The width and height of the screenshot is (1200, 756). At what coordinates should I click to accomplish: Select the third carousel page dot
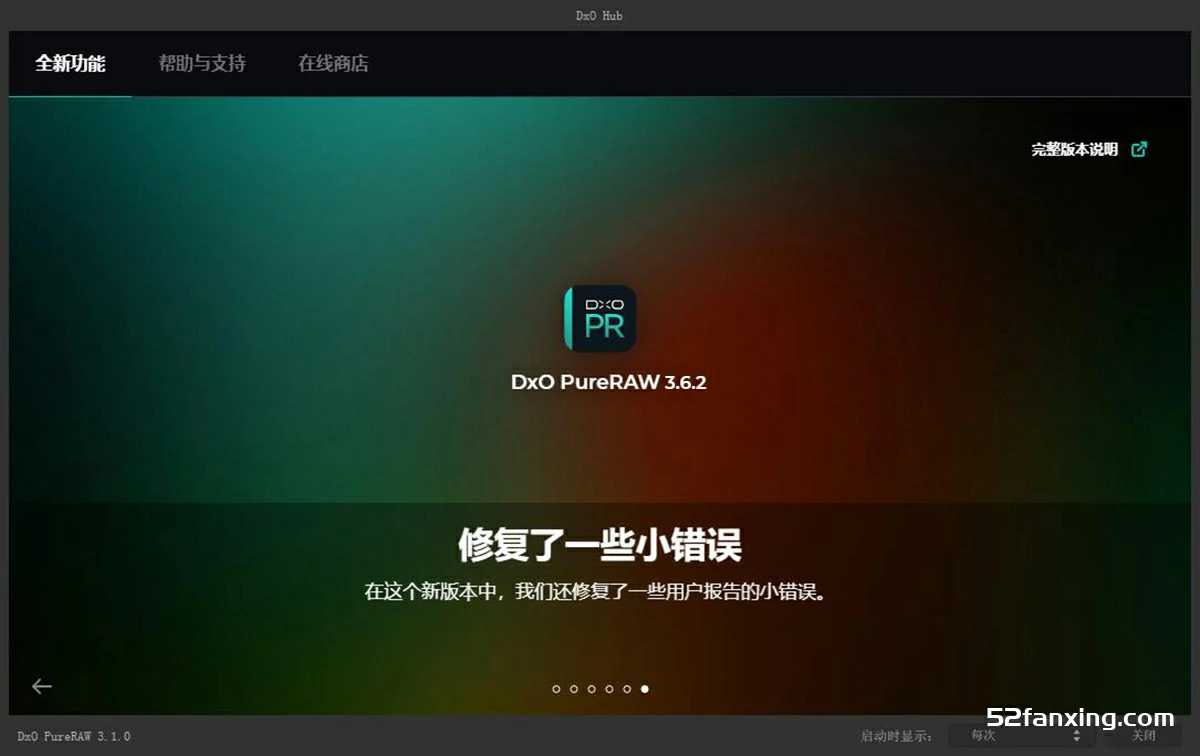click(x=592, y=689)
